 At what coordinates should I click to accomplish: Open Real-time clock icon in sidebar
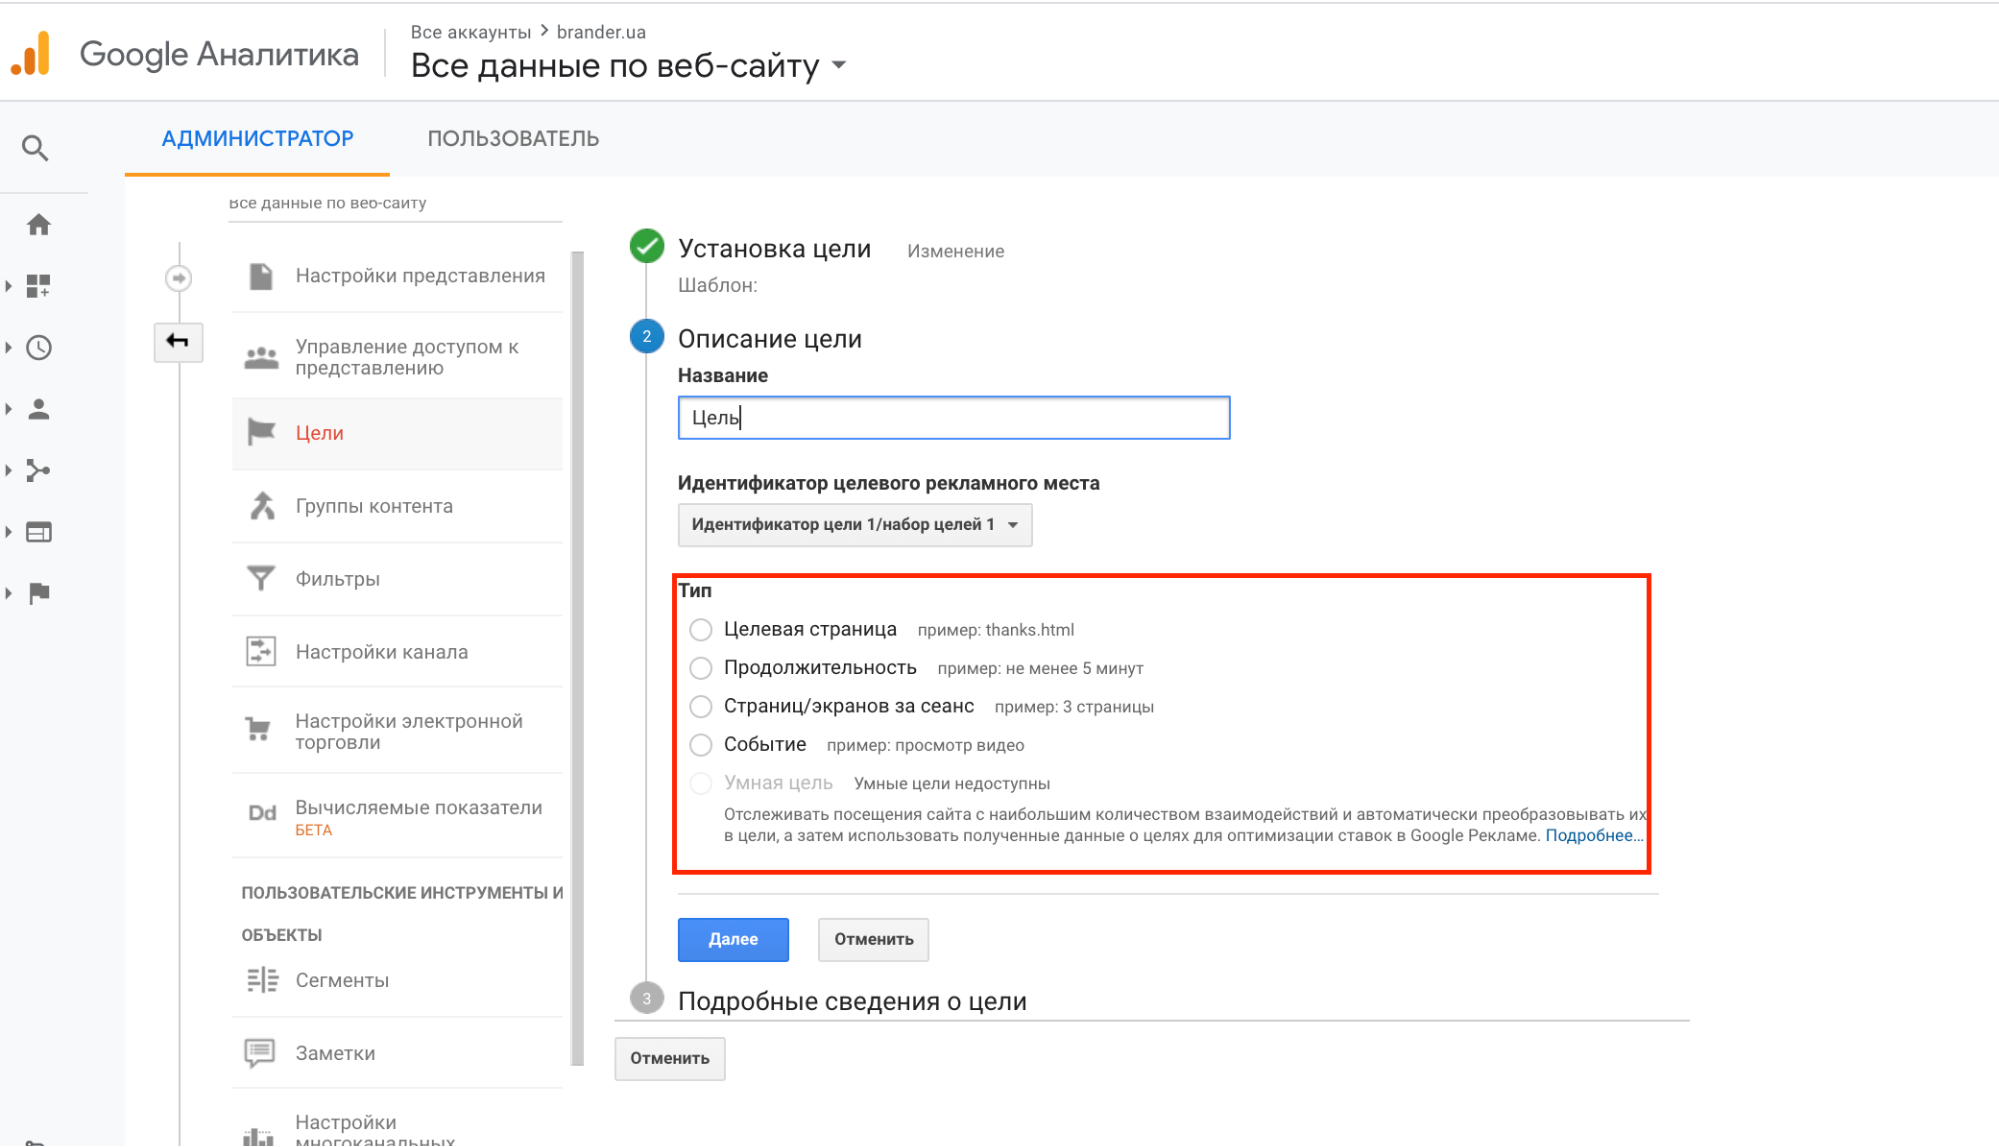click(39, 348)
